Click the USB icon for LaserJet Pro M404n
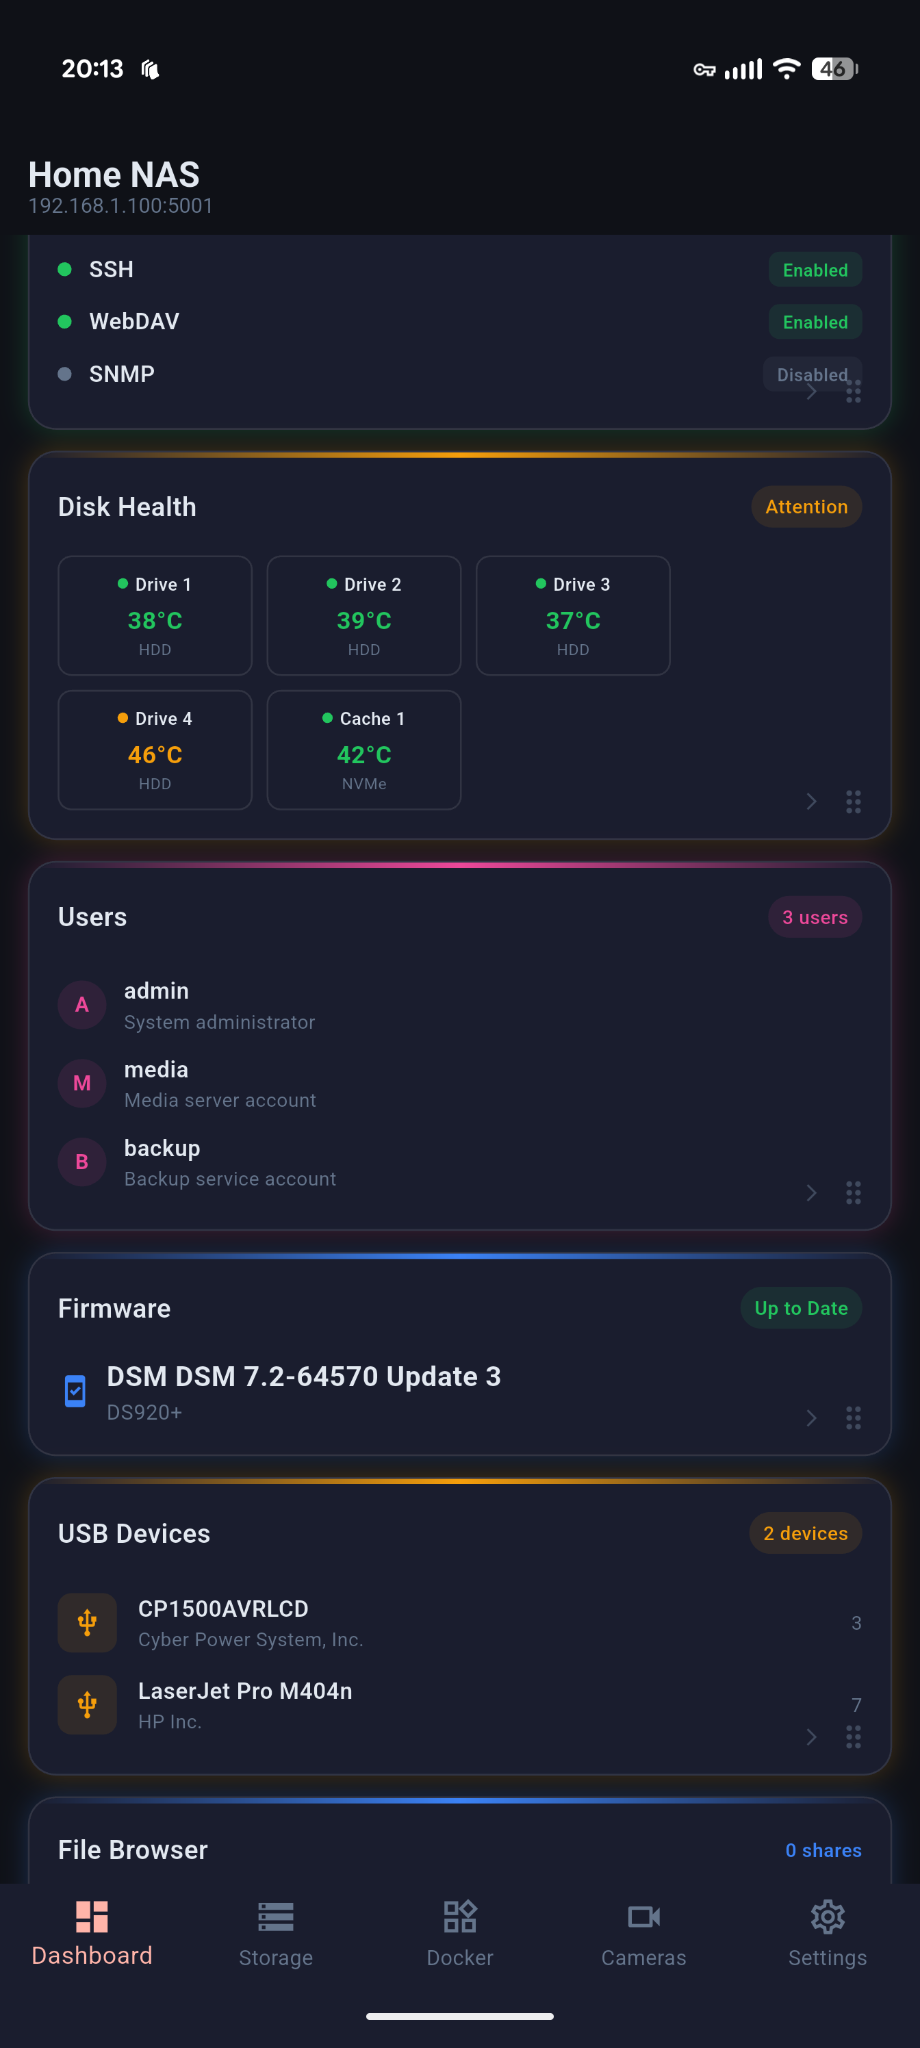The image size is (920, 2048). [87, 1705]
